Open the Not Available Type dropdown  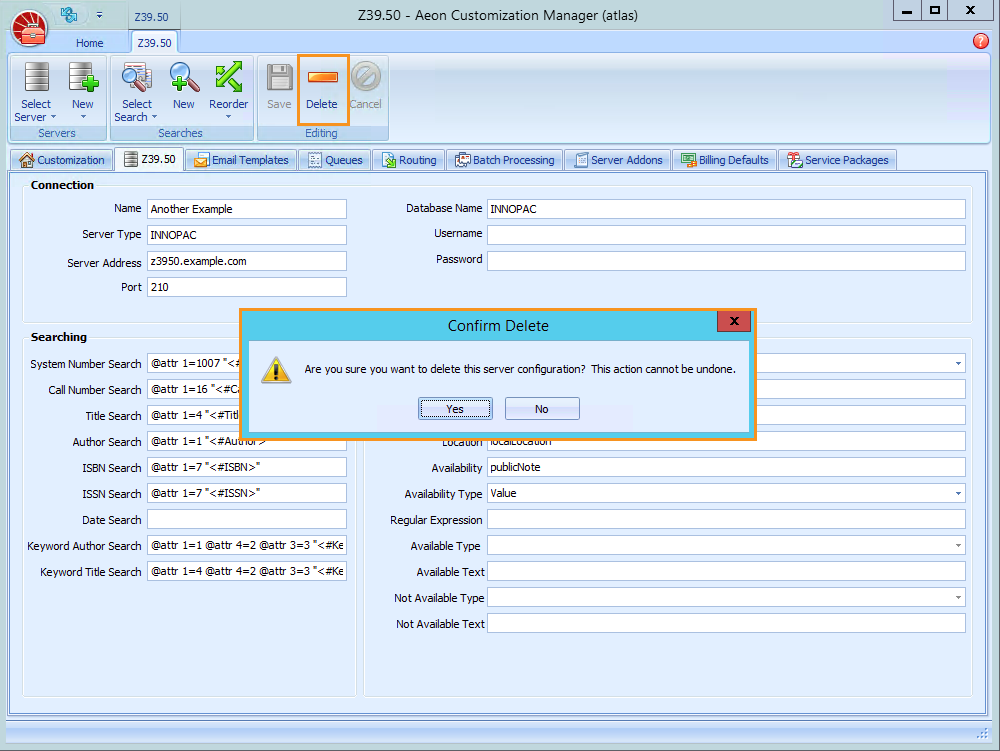click(x=957, y=597)
